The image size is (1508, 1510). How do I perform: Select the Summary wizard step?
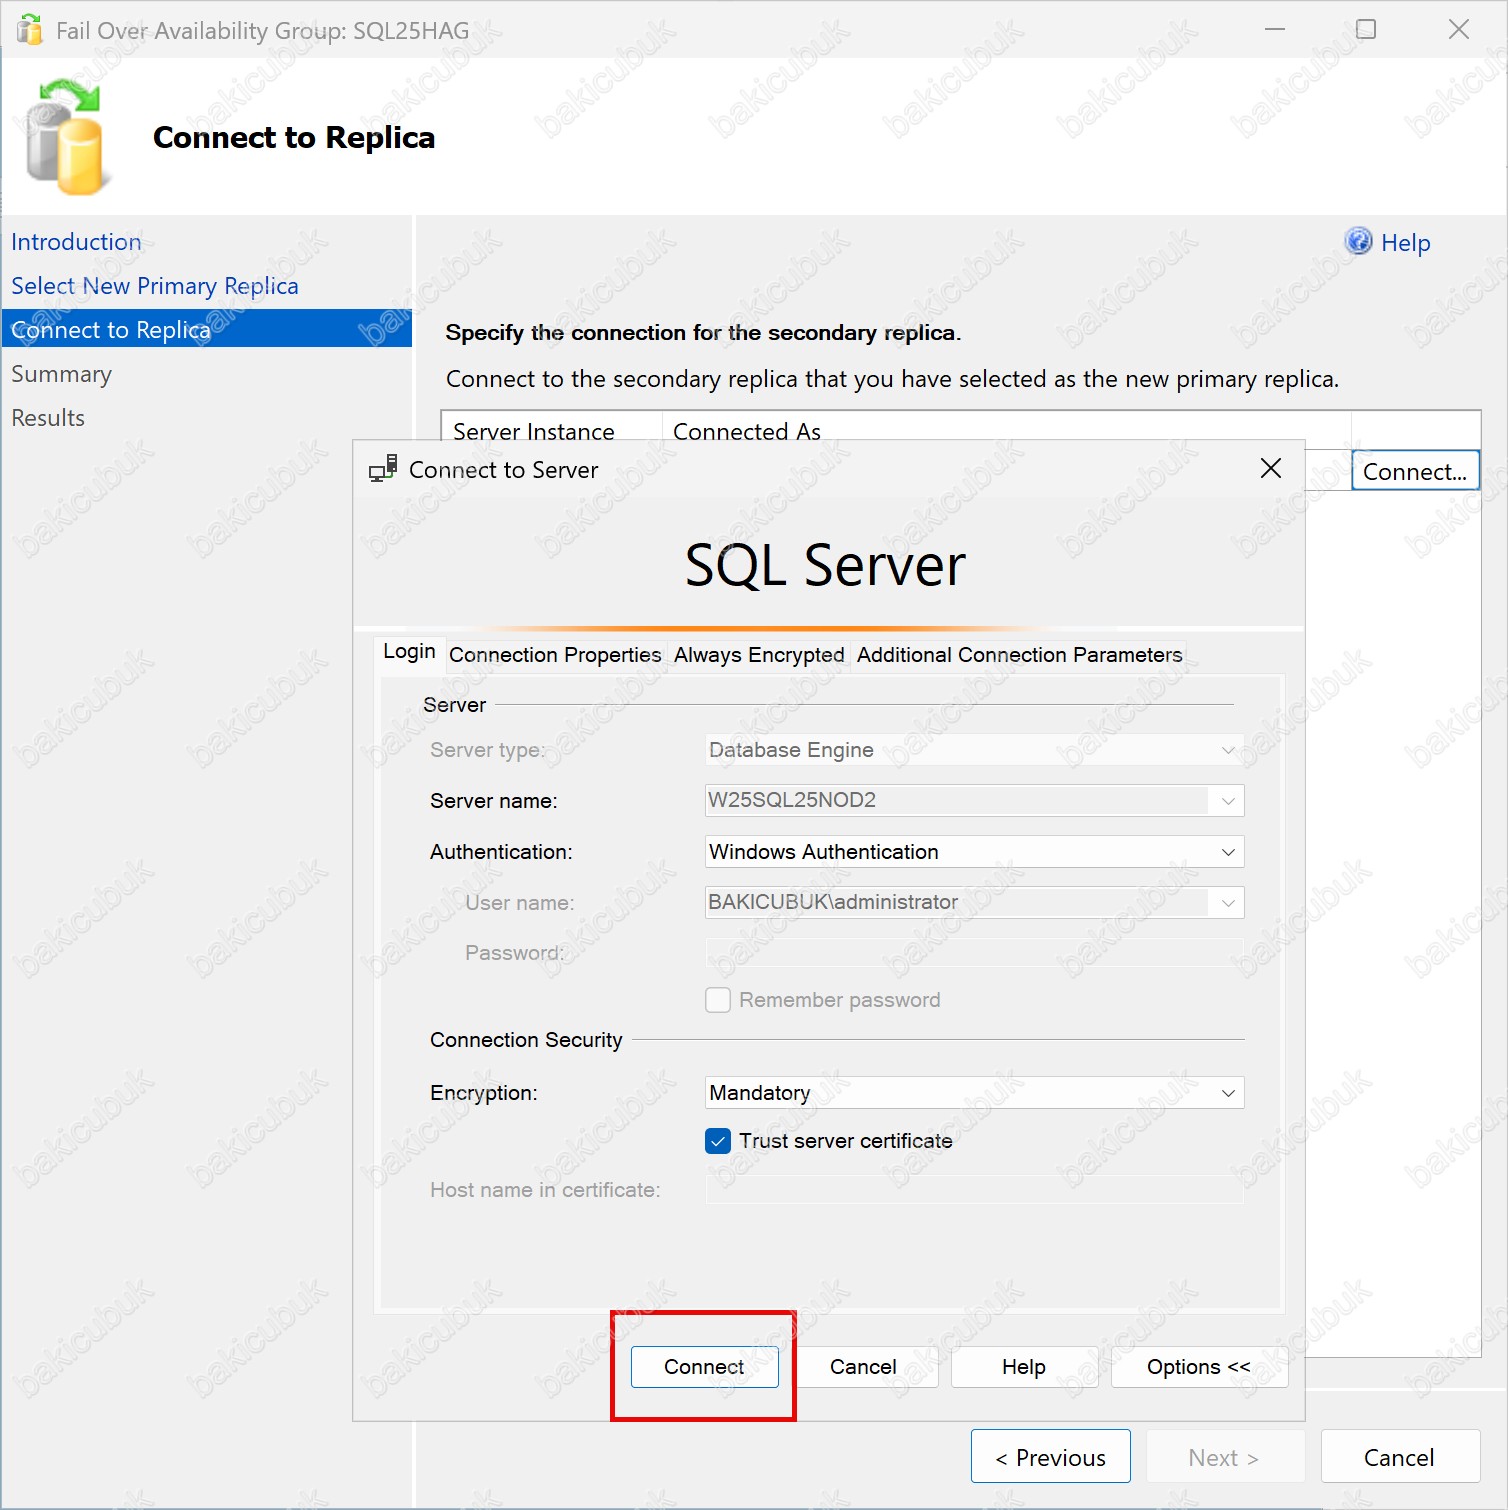[x=61, y=374]
